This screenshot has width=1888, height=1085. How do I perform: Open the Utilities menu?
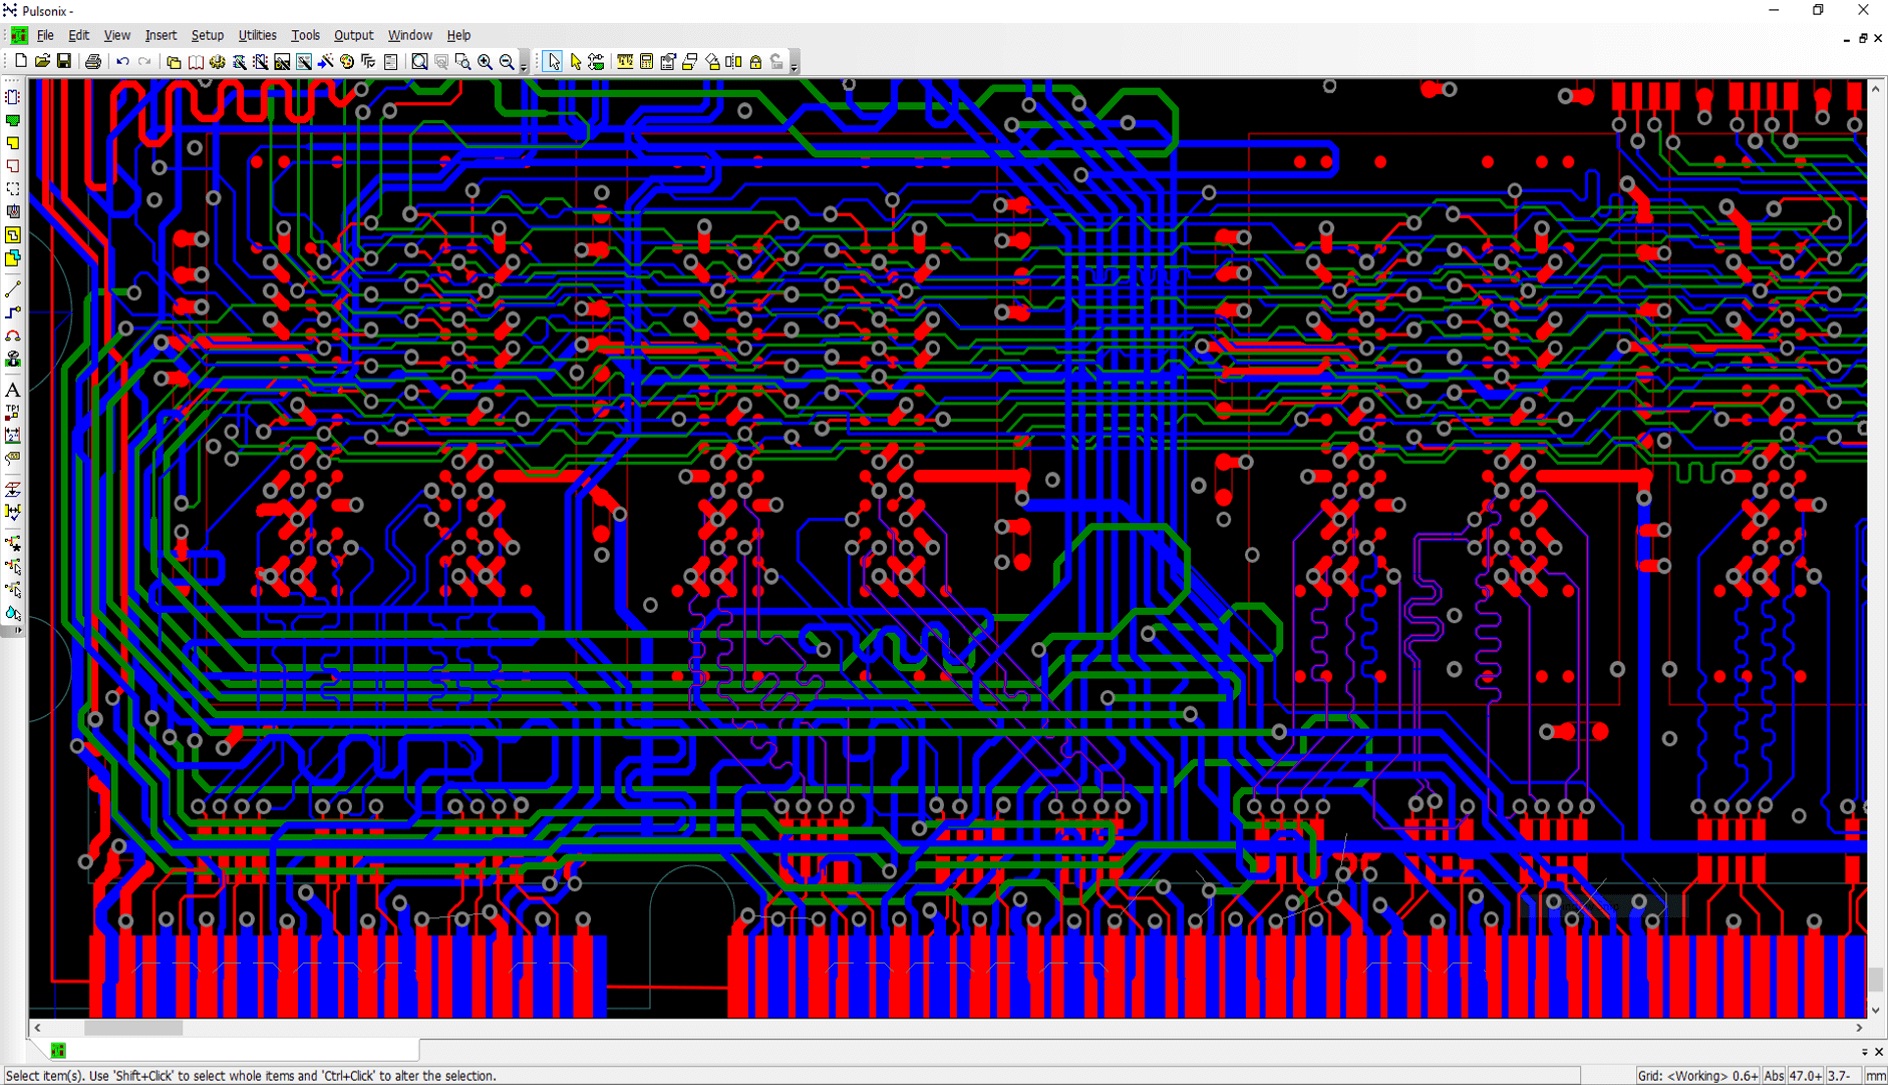[x=257, y=35]
